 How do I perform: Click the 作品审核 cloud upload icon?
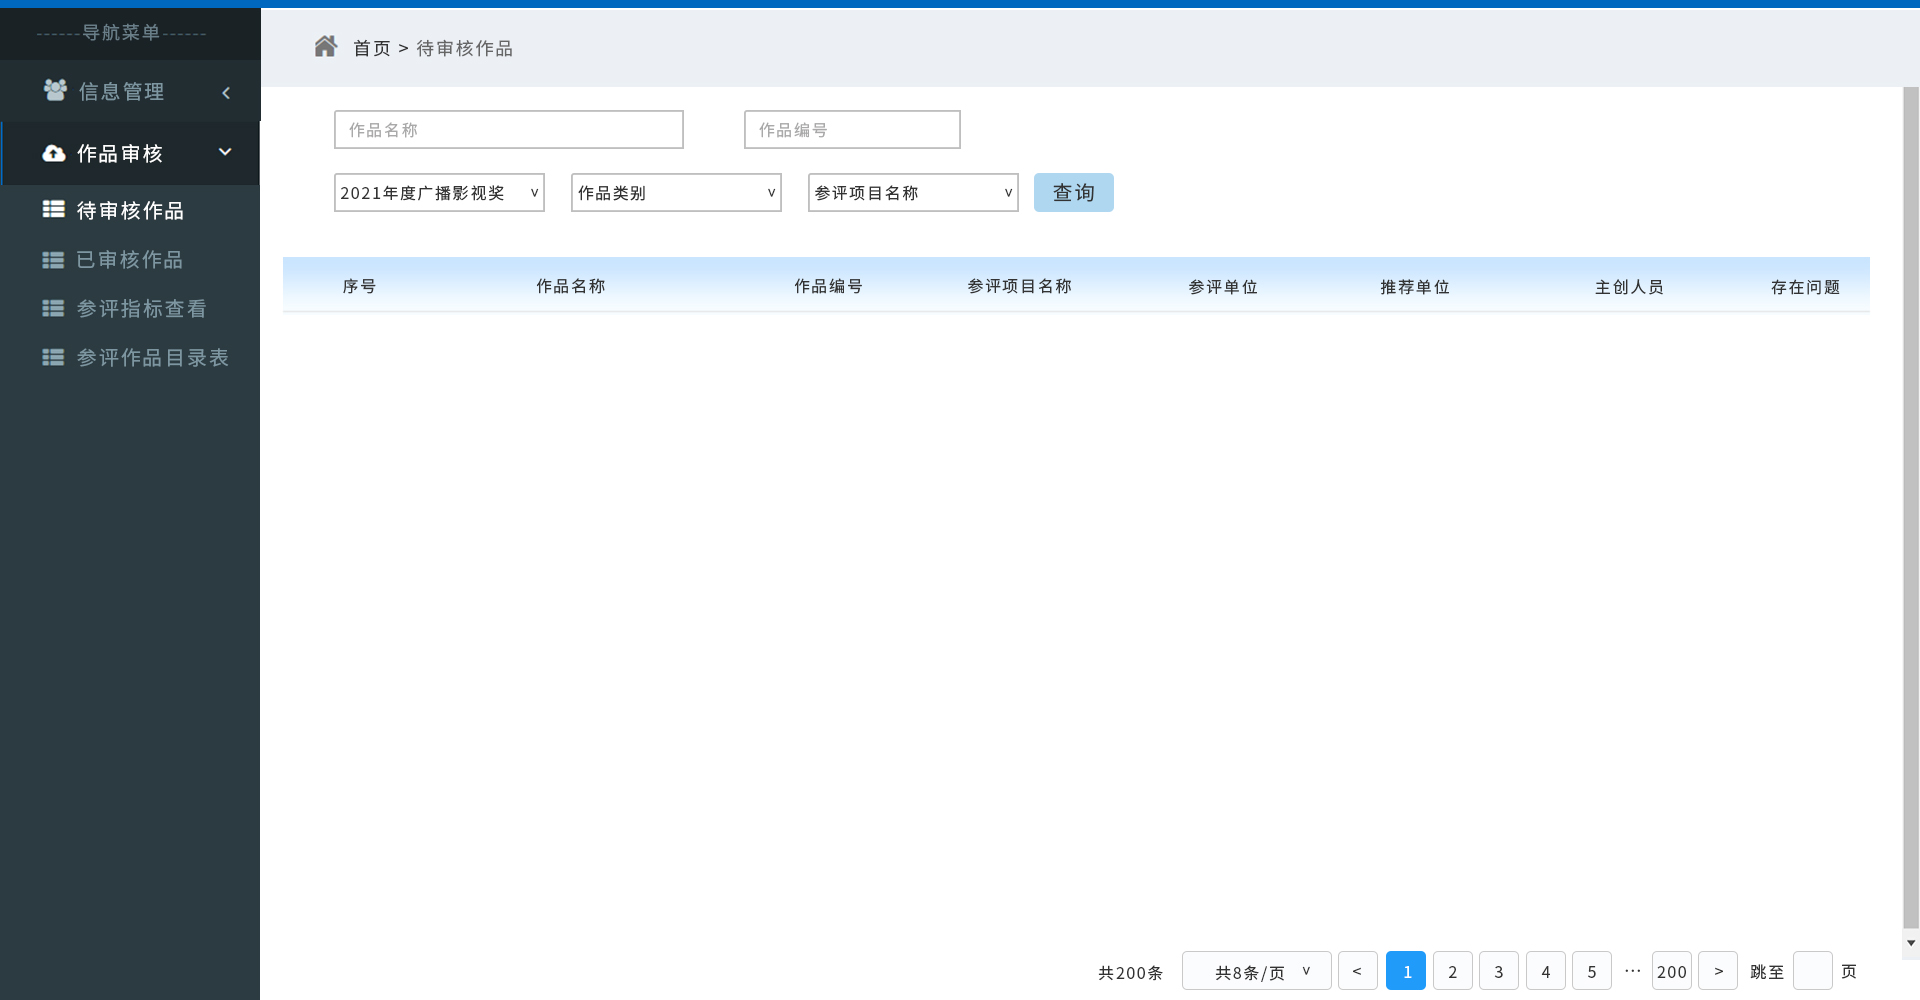54,153
